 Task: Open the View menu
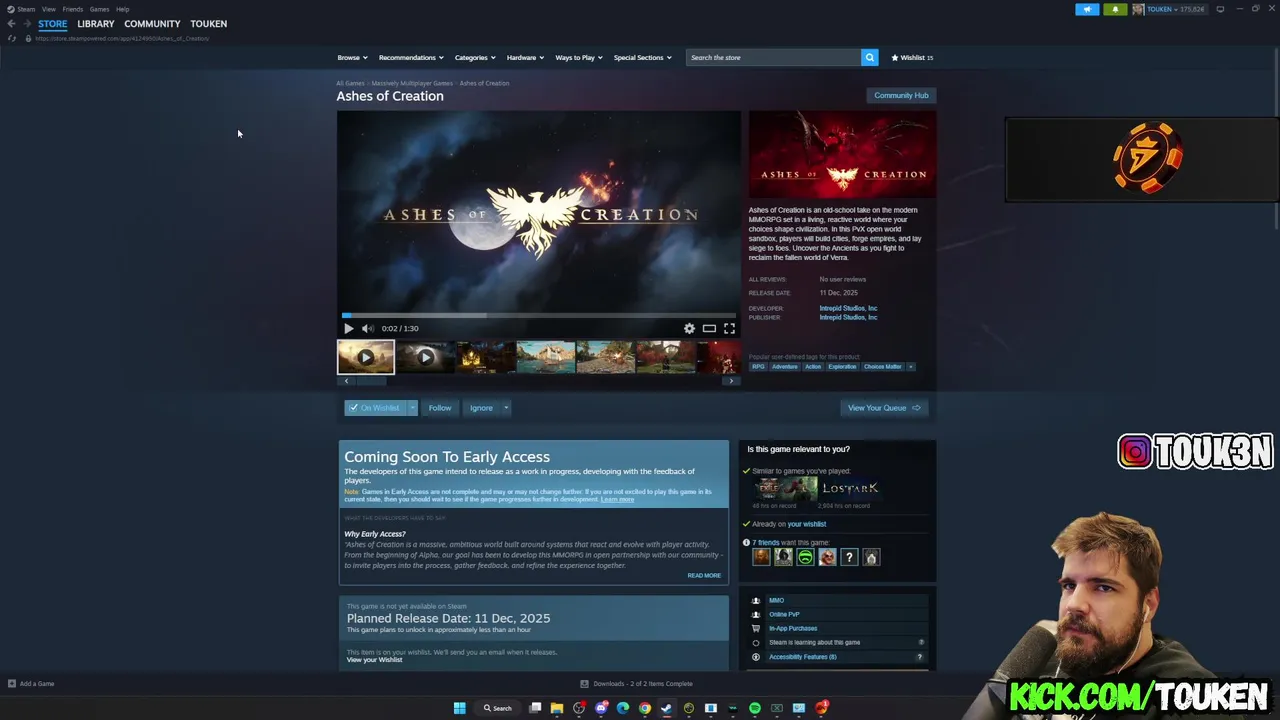48,9
